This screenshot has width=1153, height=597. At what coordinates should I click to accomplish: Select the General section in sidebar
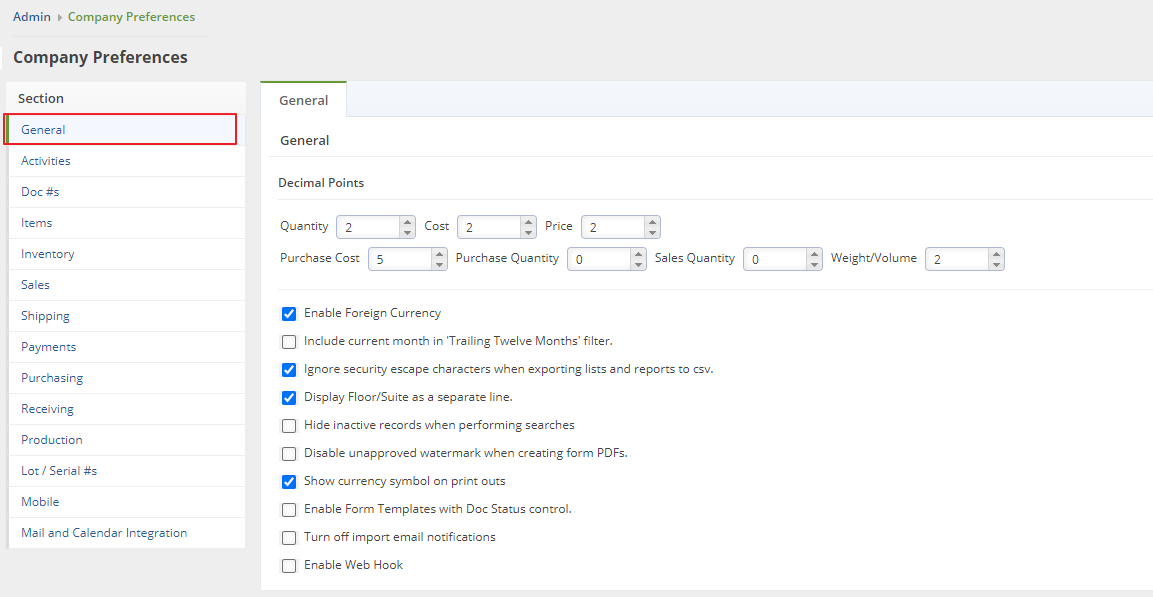(126, 129)
